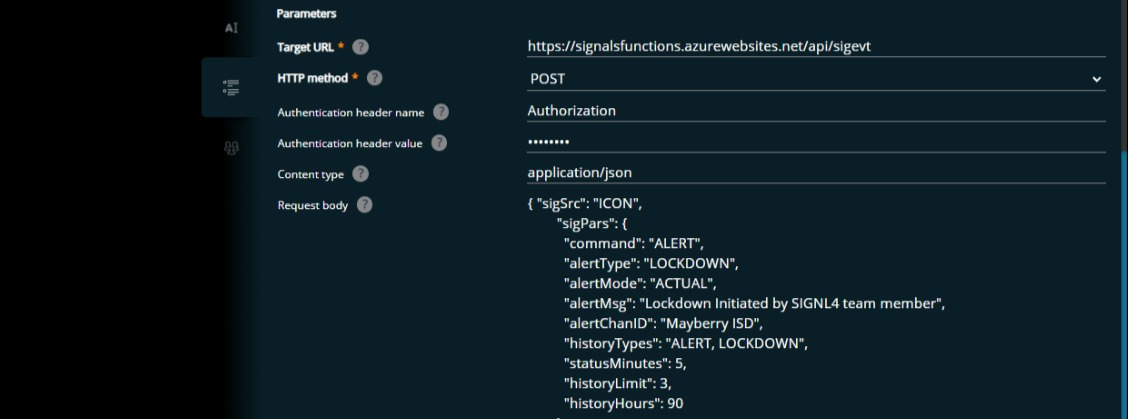Image resolution: width=1128 pixels, height=419 pixels.
Task: Click the Parameters section heading
Action: pyautogui.click(x=307, y=14)
